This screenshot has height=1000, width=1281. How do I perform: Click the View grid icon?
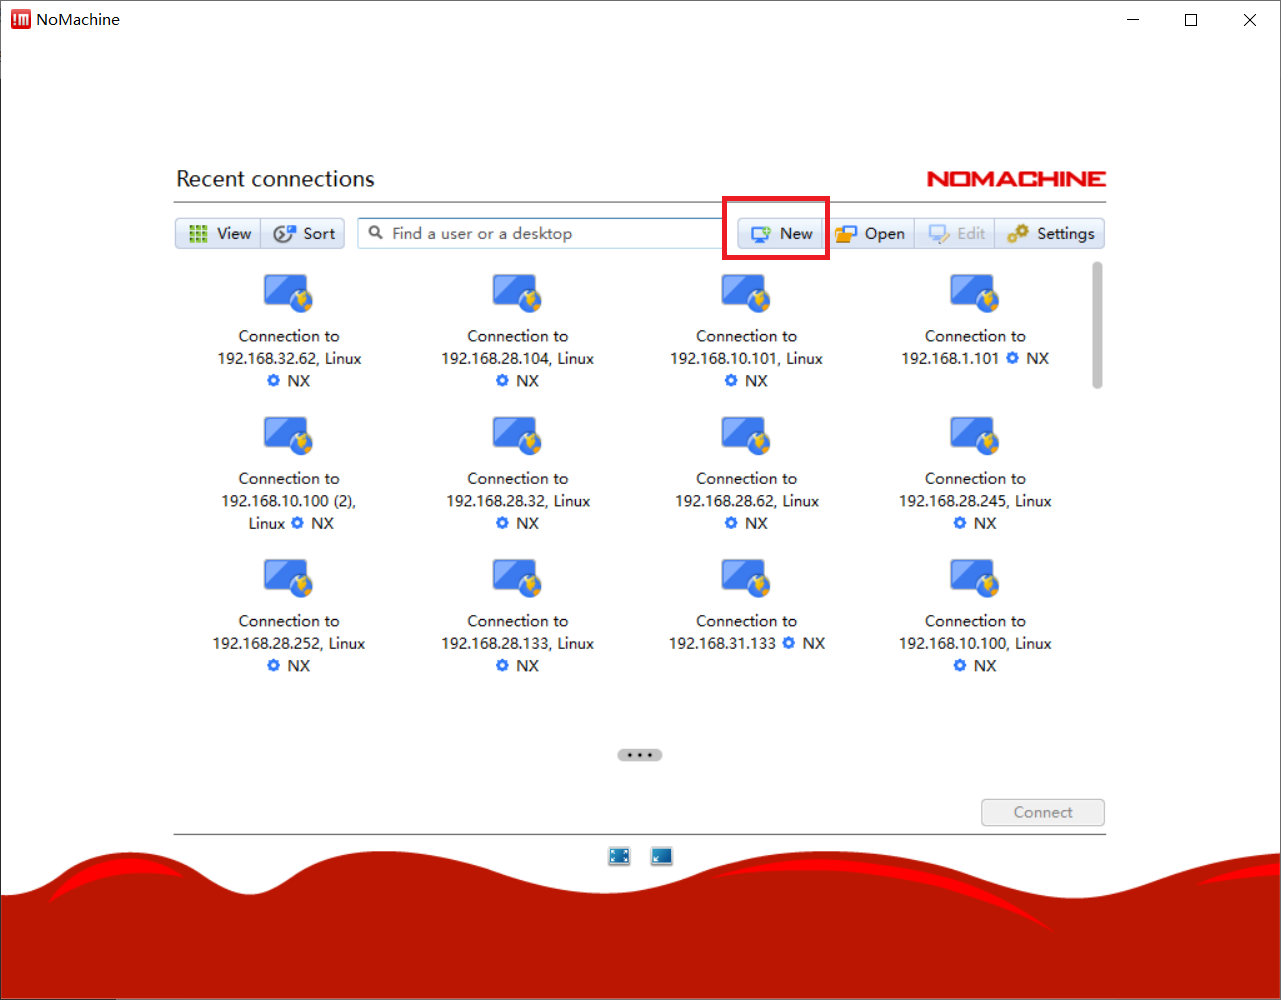coord(198,234)
